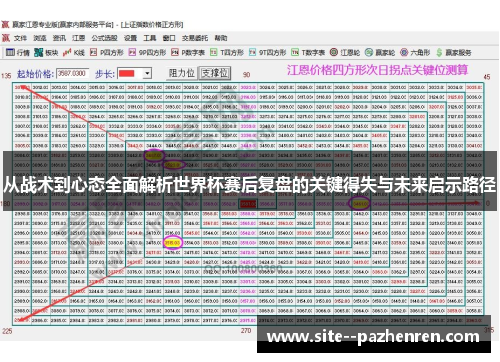Open the 行情 market quotes toolbar icon
500x362 pixels.
tap(10, 52)
